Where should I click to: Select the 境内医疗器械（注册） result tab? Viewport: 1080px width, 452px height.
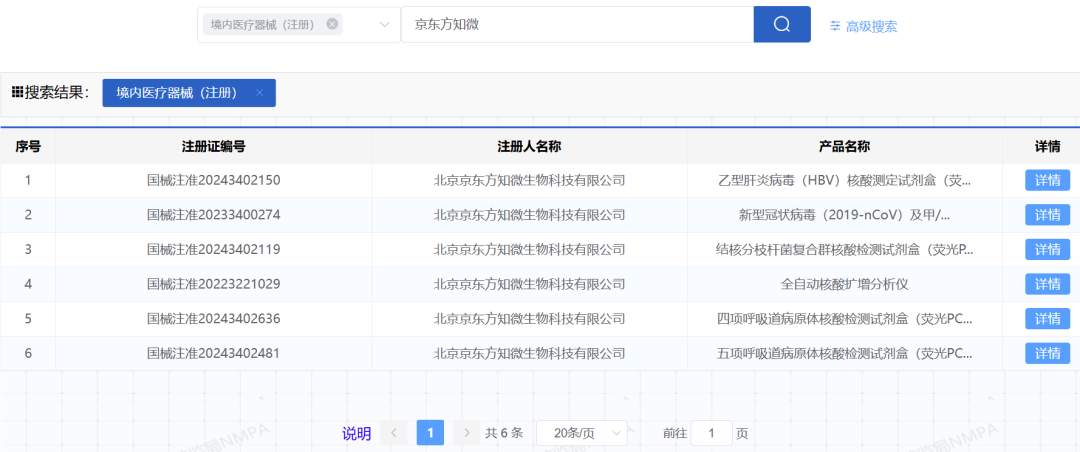coord(176,93)
